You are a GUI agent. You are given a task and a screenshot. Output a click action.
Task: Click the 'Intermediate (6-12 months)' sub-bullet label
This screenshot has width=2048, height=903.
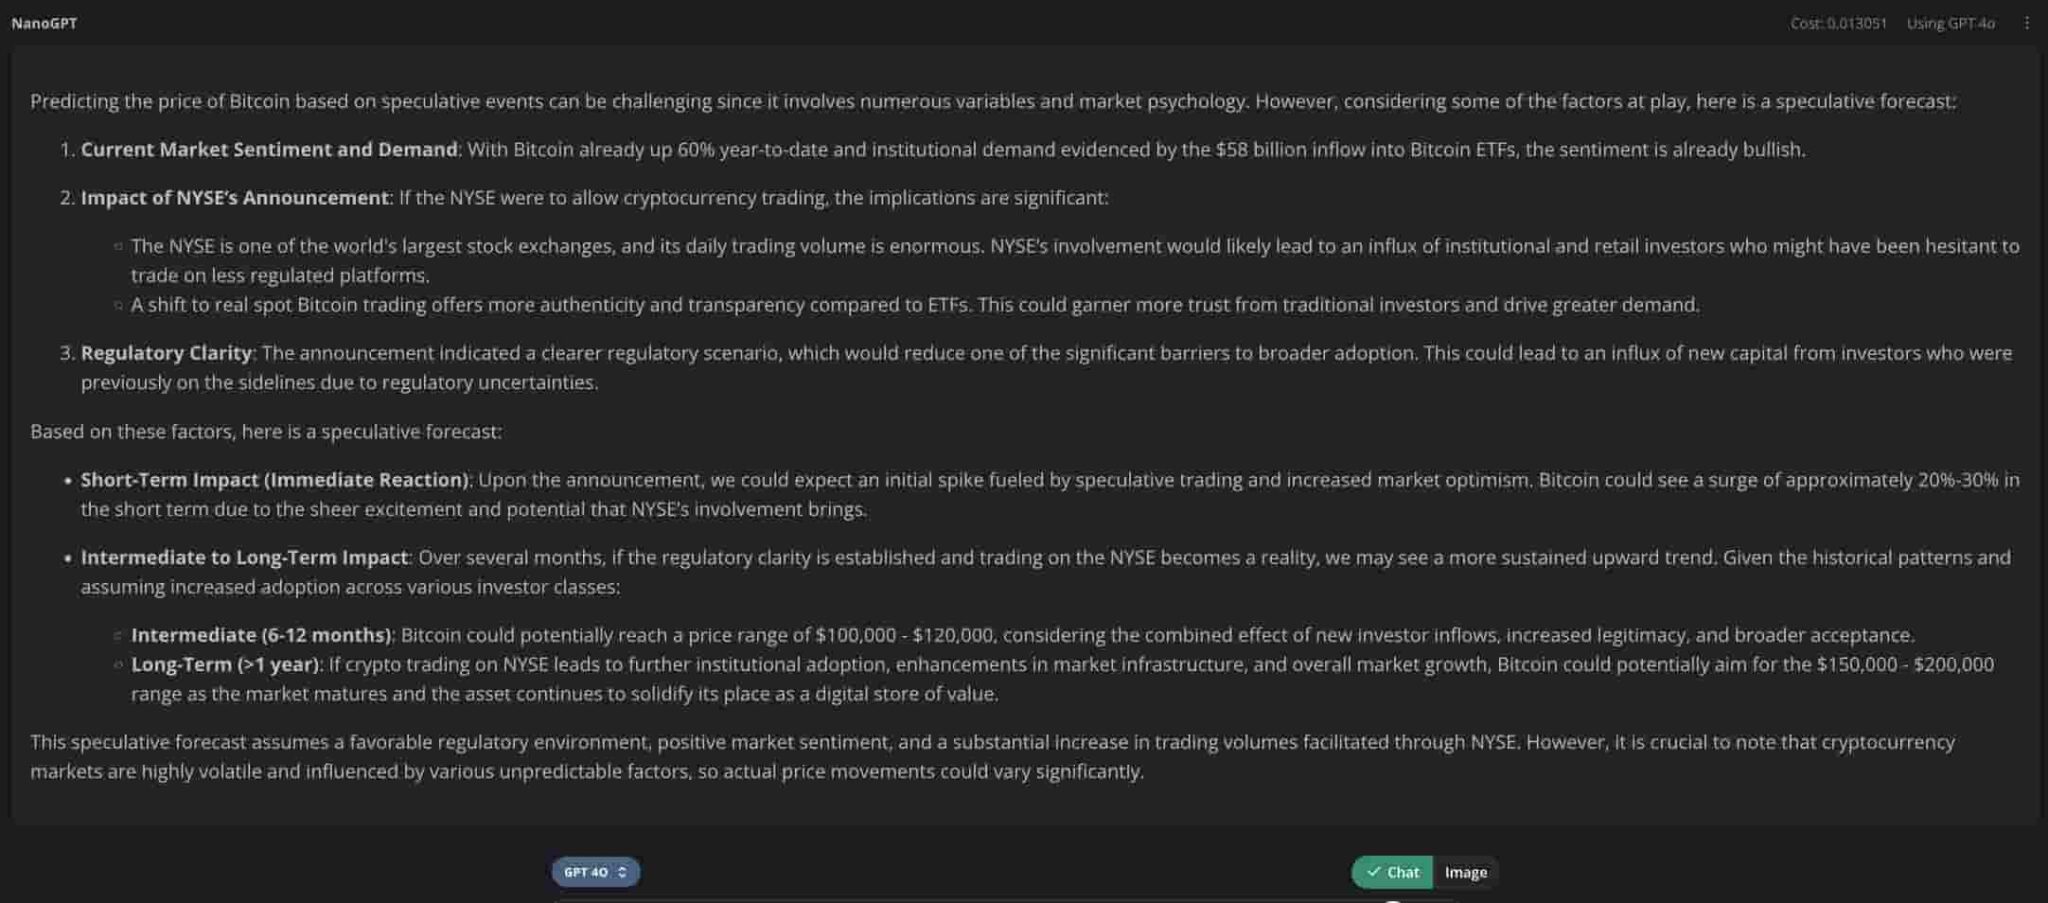click(261, 635)
